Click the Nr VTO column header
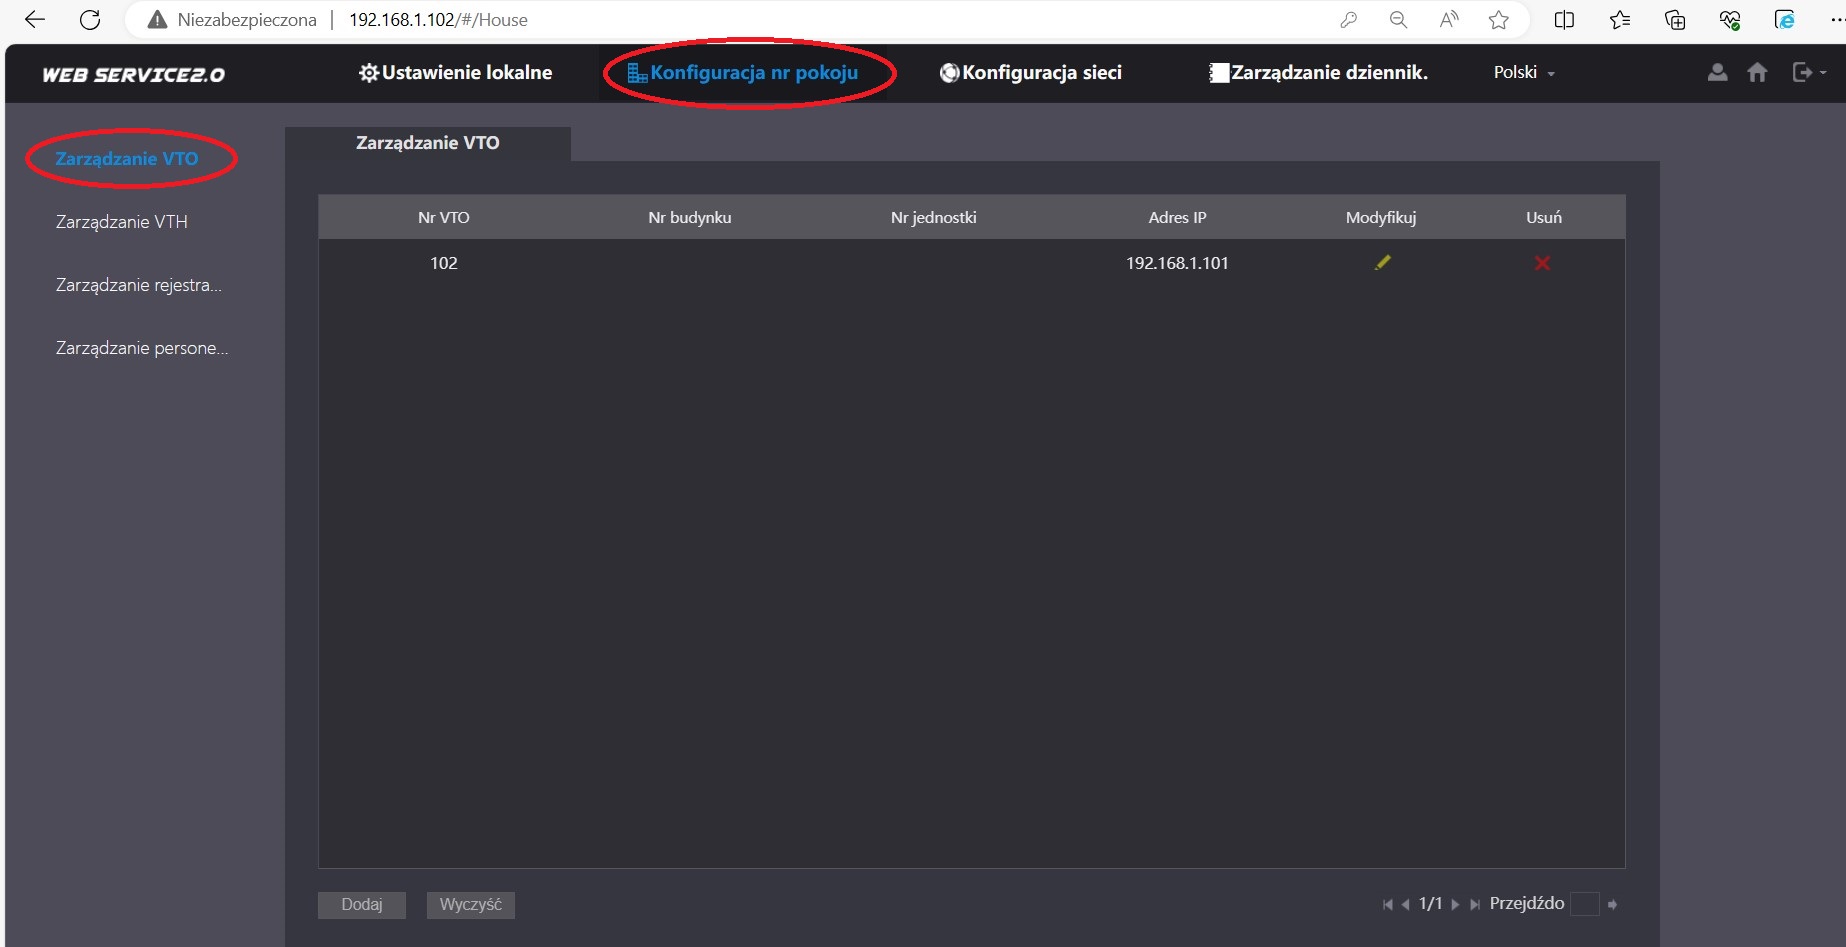The height and width of the screenshot is (947, 1846). click(x=444, y=217)
